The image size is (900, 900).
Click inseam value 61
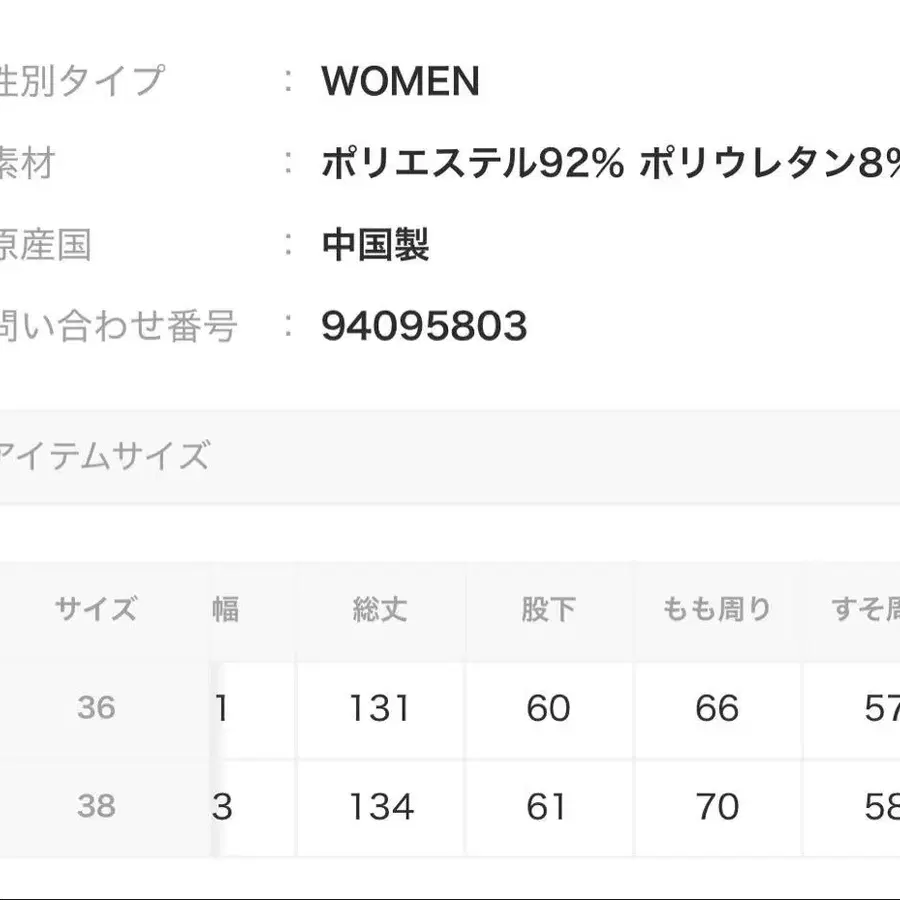(547, 807)
